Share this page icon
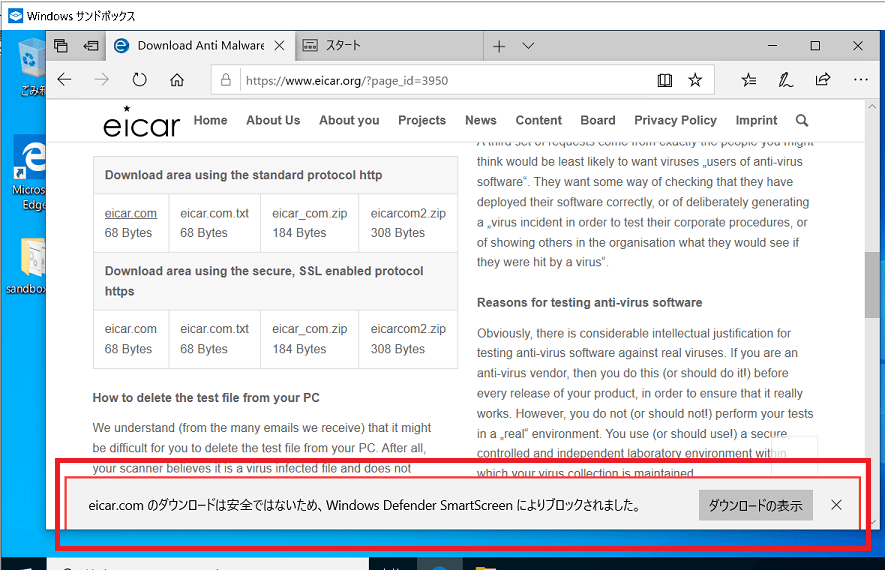Image resolution: width=885 pixels, height=570 pixels. coord(823,80)
